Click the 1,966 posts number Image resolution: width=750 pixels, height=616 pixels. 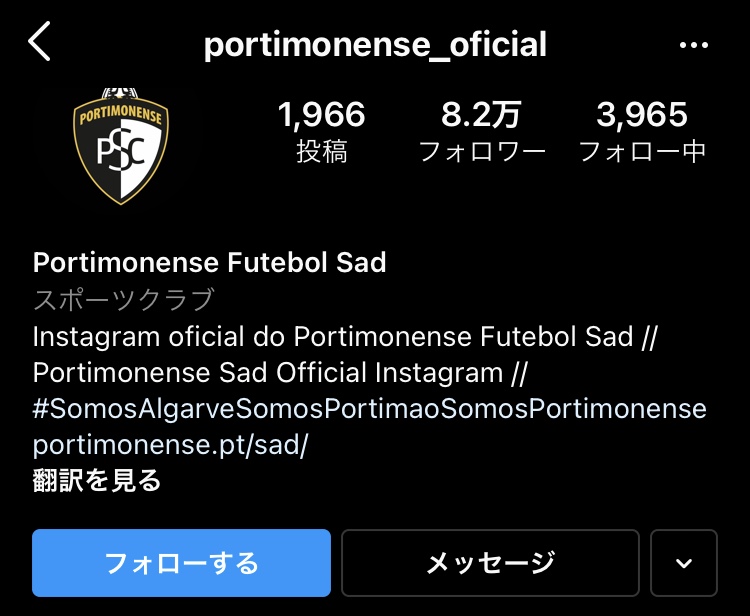tap(322, 115)
